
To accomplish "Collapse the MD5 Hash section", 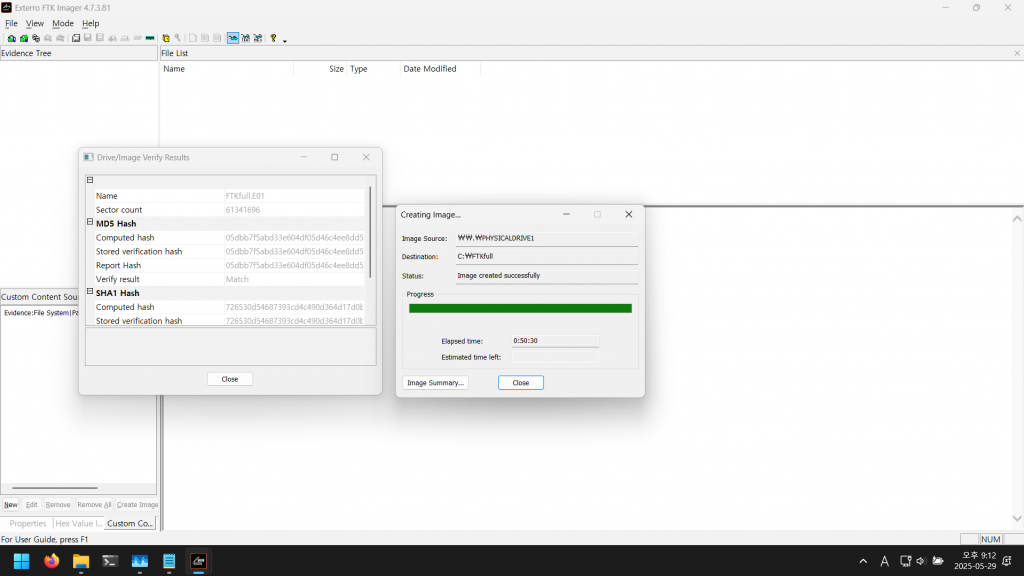I will [x=90, y=223].
